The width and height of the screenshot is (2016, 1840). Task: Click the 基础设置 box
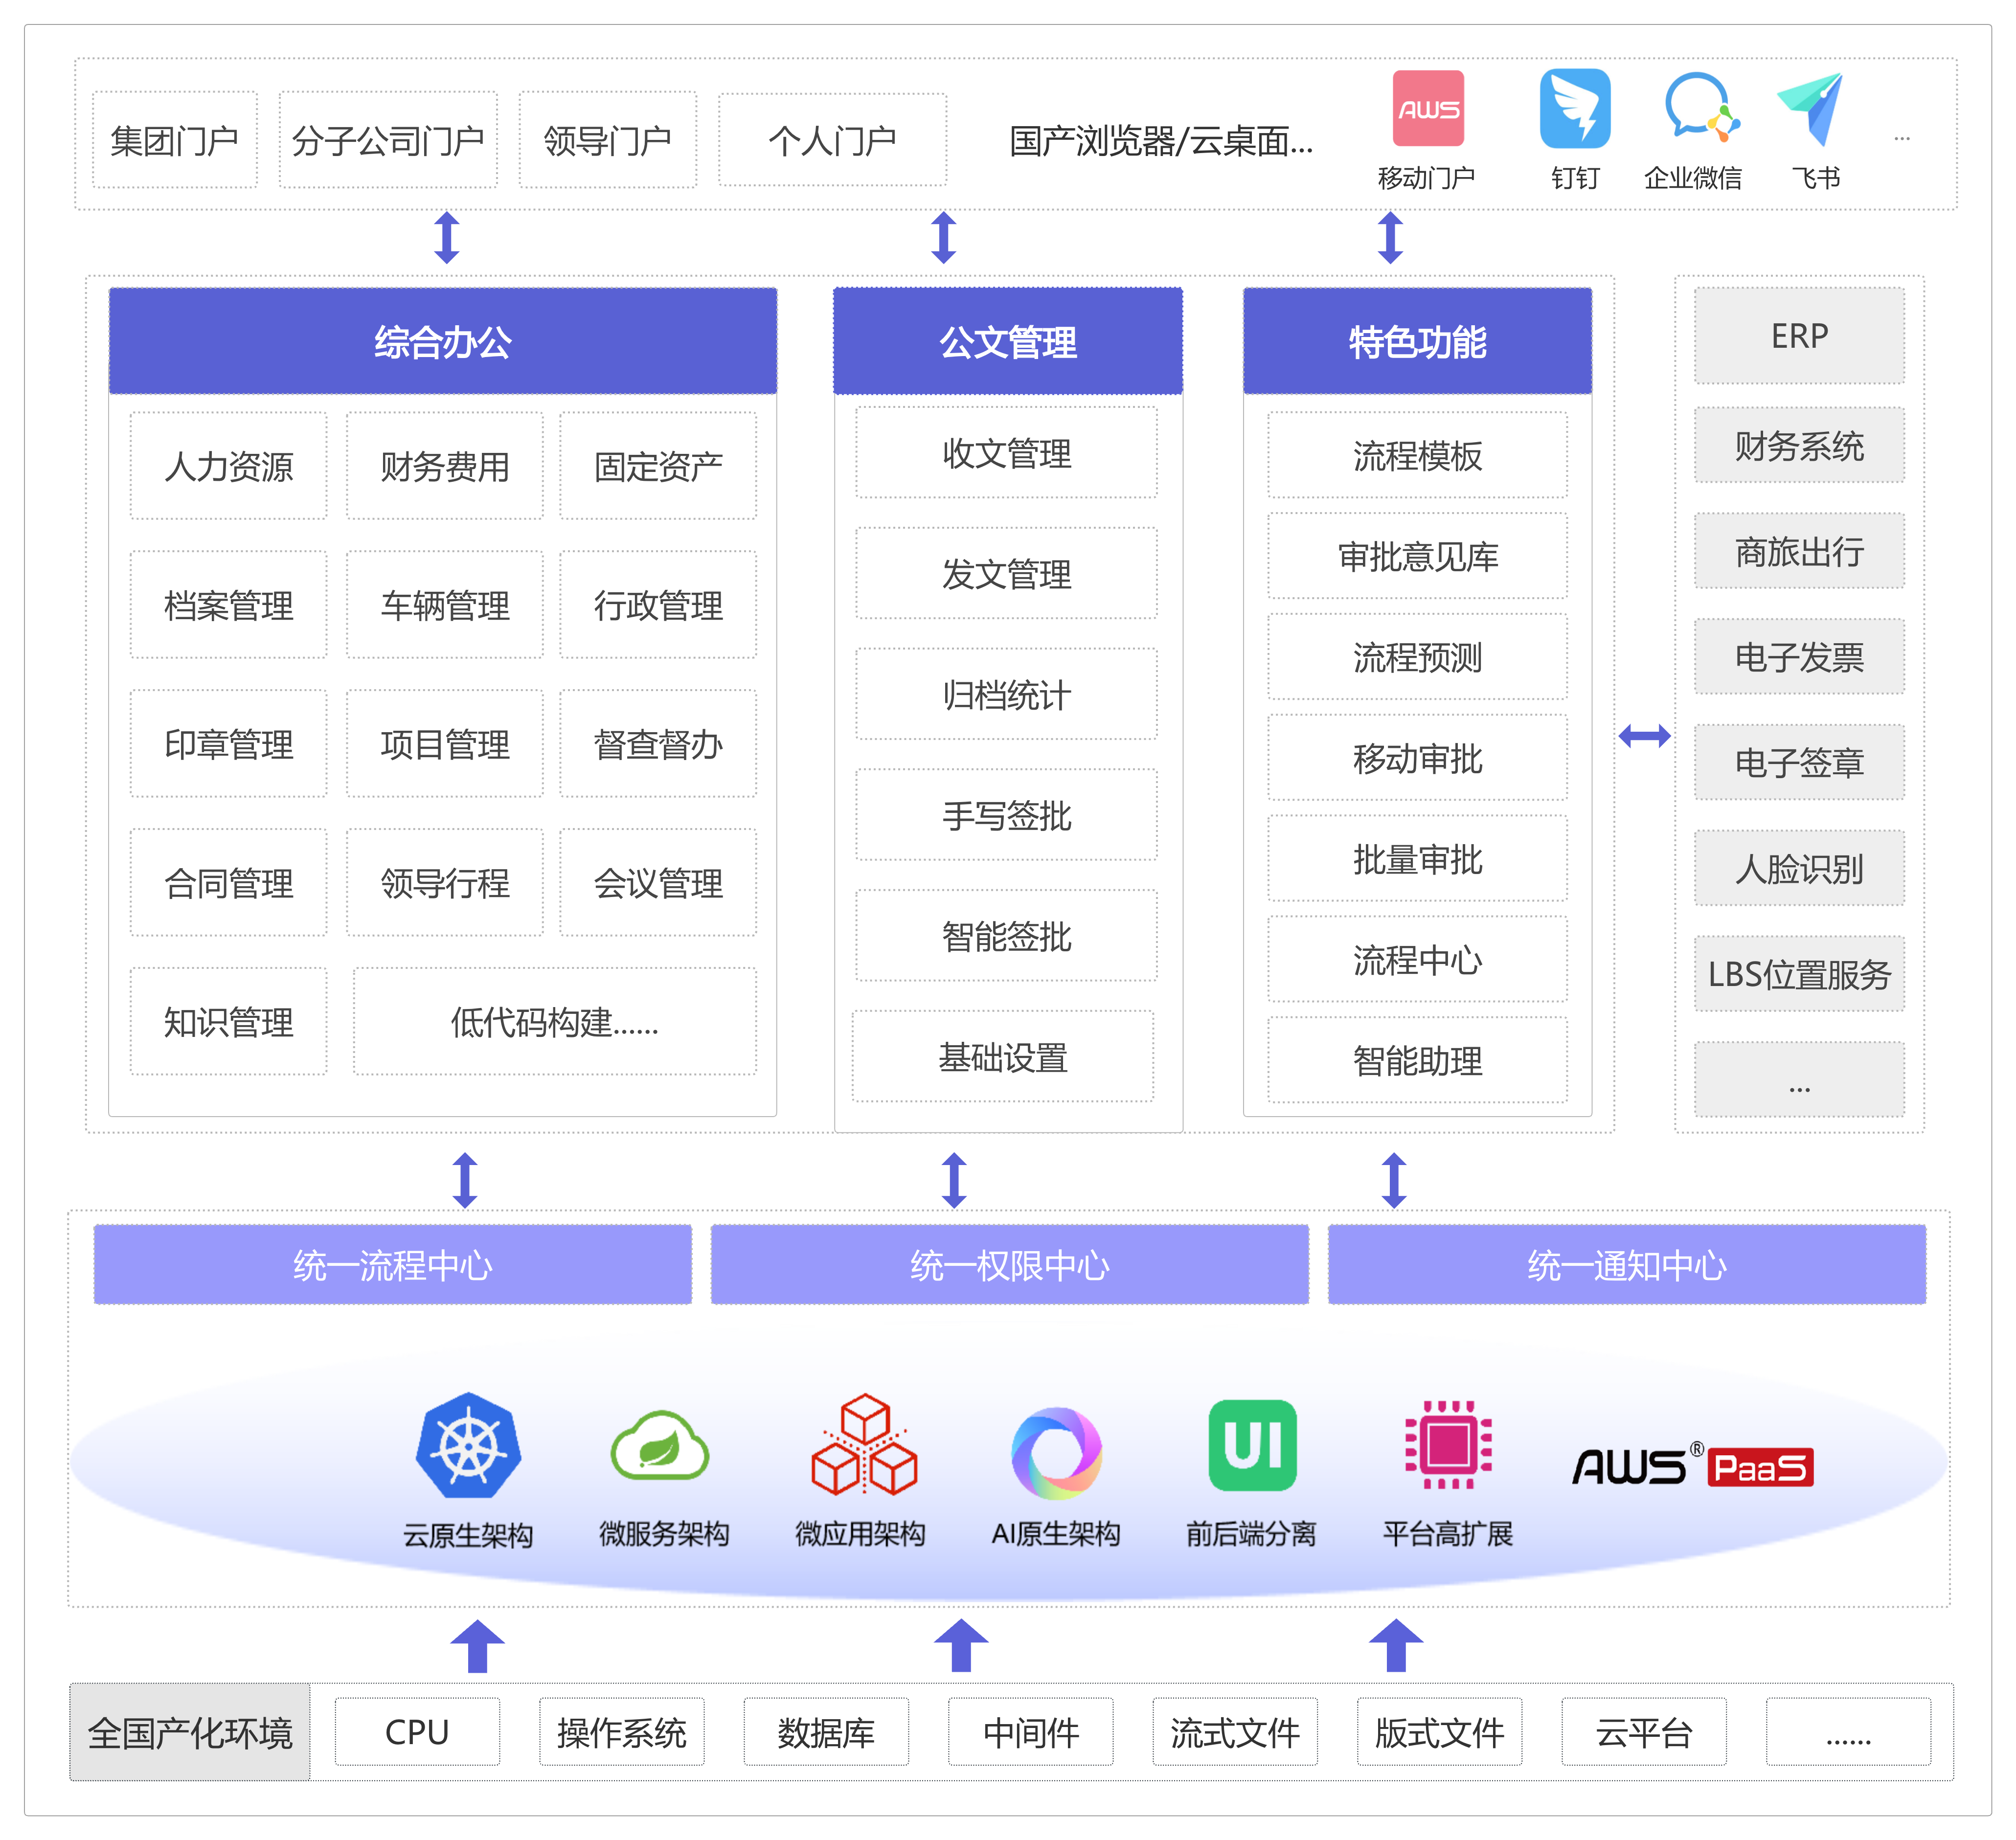click(x=1003, y=1057)
